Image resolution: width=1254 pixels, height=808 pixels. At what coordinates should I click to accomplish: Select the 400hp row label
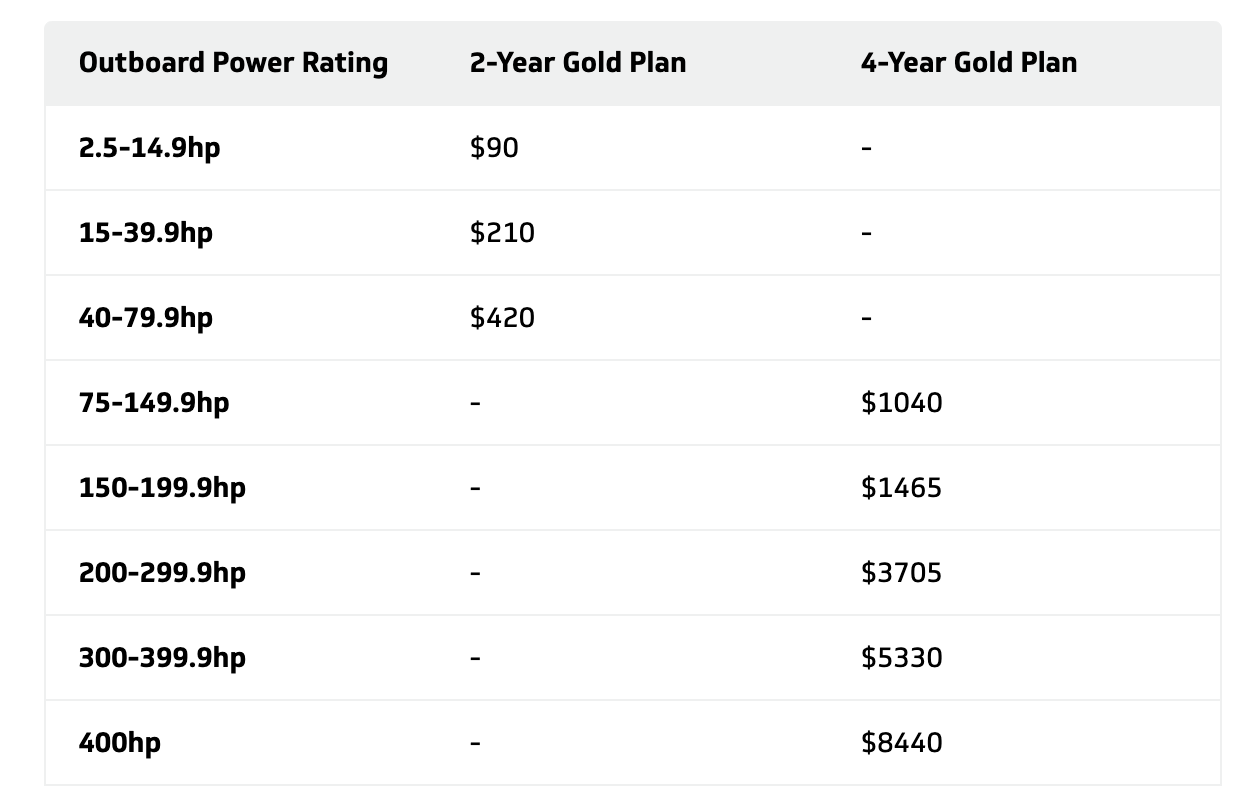(x=120, y=743)
